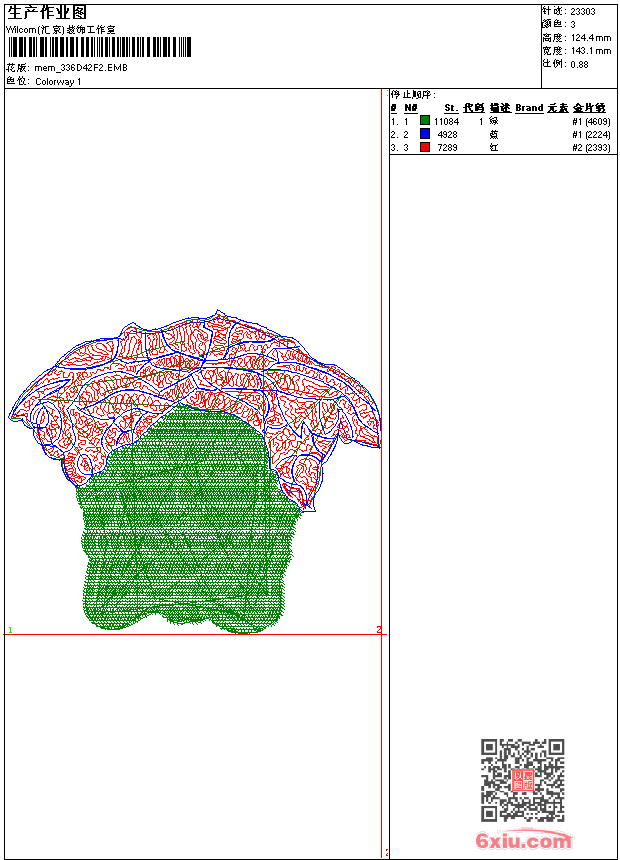Viewport: 620px width, 860px height.
Task: Click the blue thread color swatch
Action: [x=425, y=134]
